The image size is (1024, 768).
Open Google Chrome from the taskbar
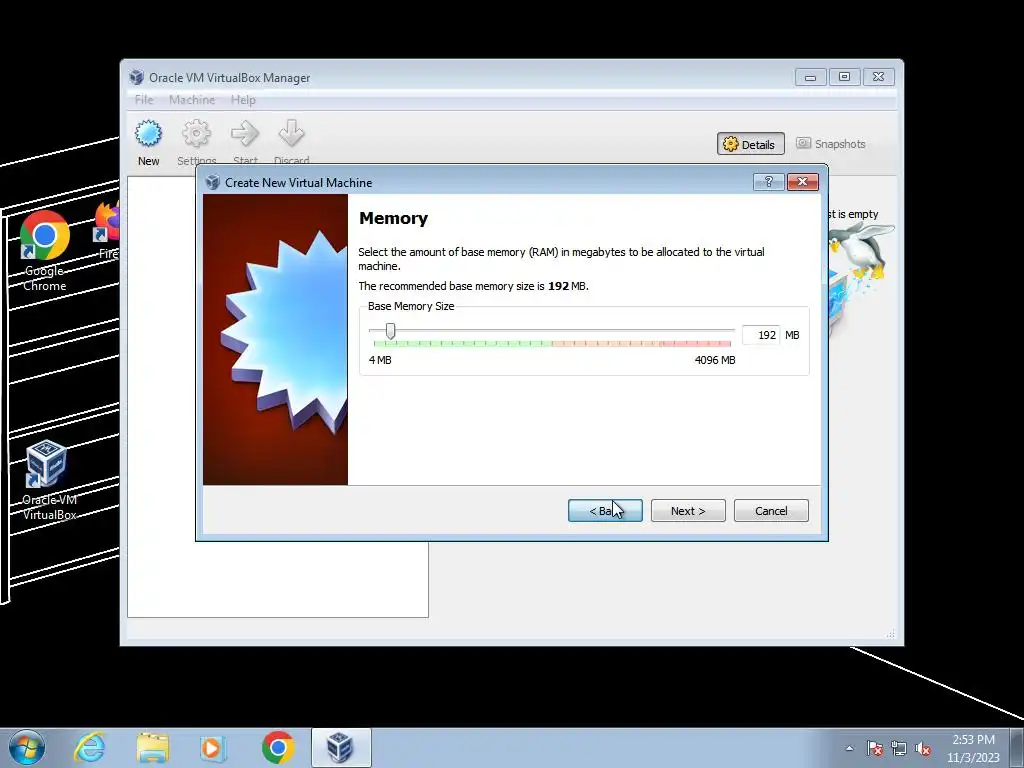(278, 748)
